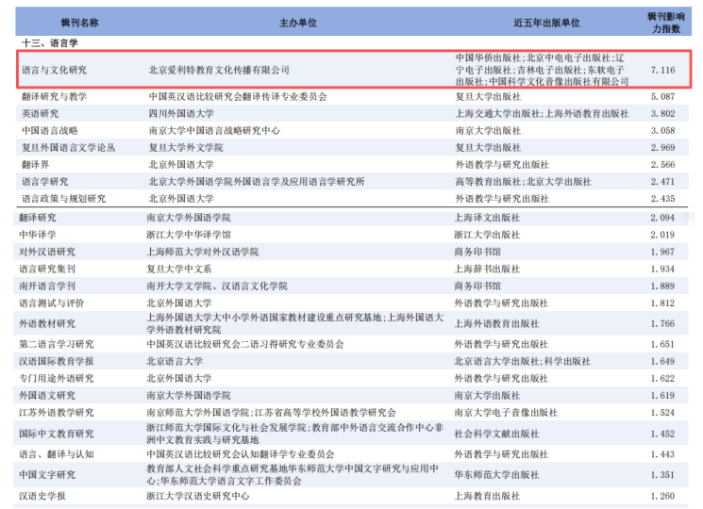Select journal name 中国文字研究
The image size is (703, 509).
(47, 475)
